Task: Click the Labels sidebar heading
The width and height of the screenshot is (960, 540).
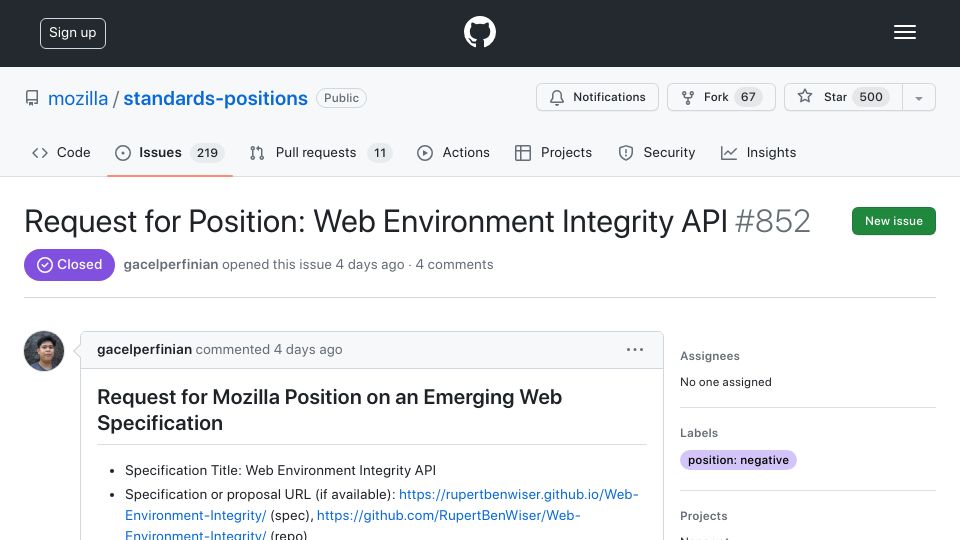Action: [699, 433]
